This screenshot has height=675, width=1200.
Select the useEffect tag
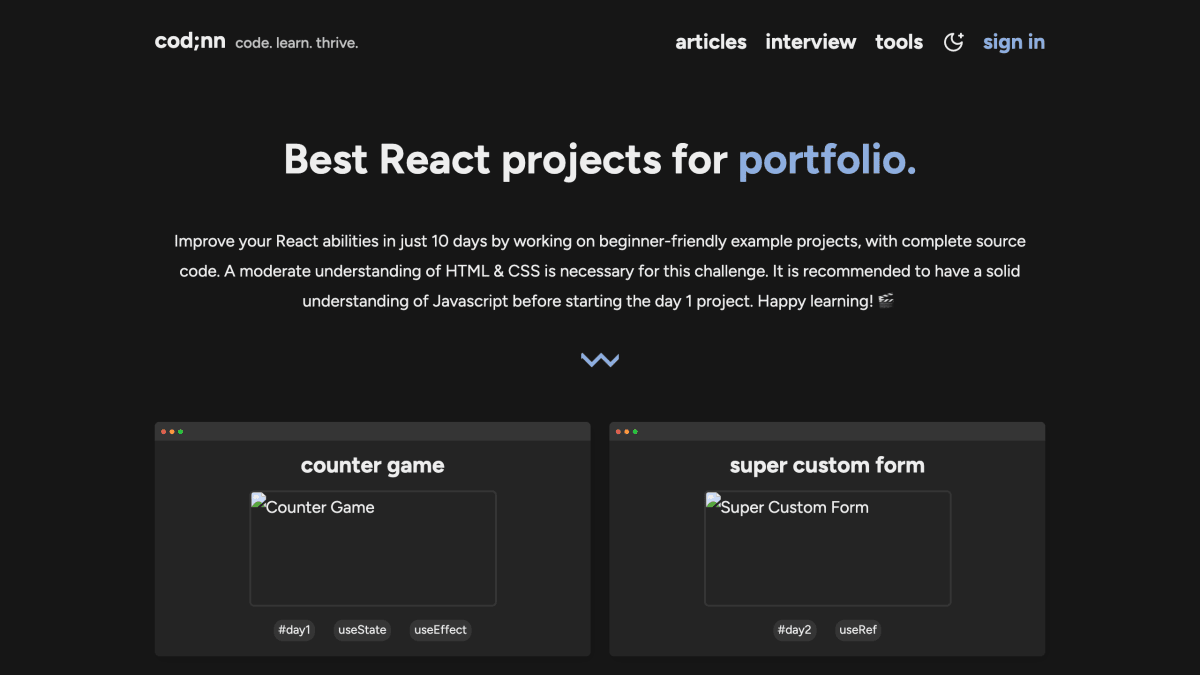click(441, 630)
